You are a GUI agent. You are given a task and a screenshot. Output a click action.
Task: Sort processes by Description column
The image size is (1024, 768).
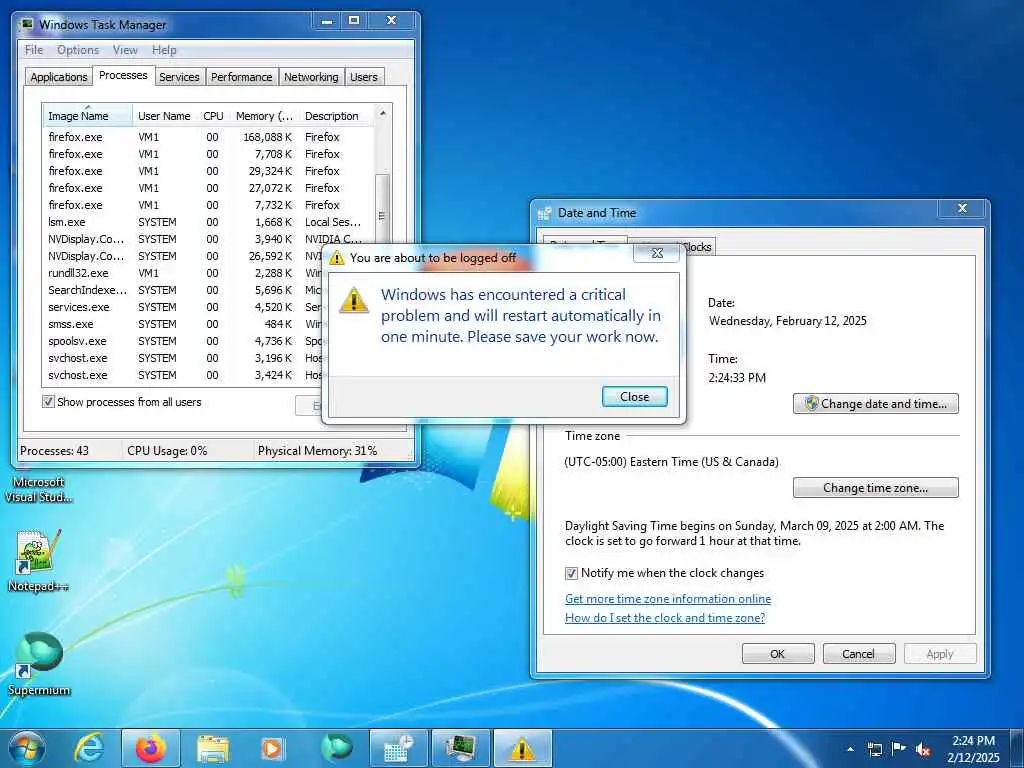pos(338,116)
